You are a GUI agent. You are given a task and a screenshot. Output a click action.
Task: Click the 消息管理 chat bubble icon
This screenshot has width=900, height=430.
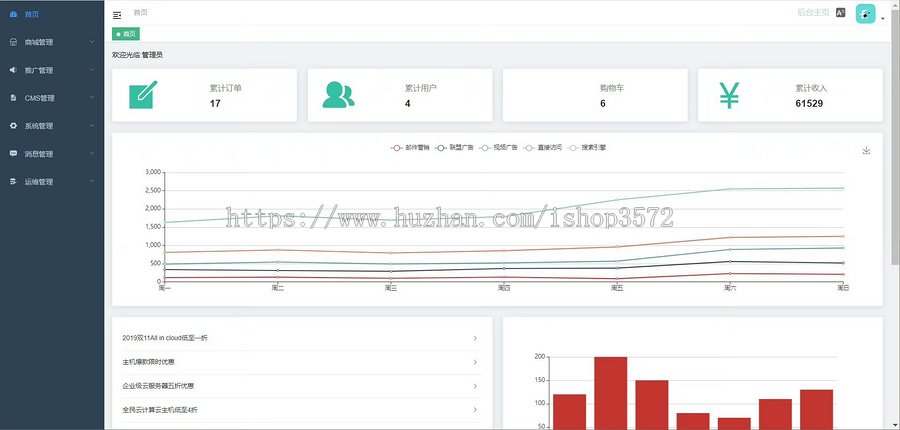point(13,154)
